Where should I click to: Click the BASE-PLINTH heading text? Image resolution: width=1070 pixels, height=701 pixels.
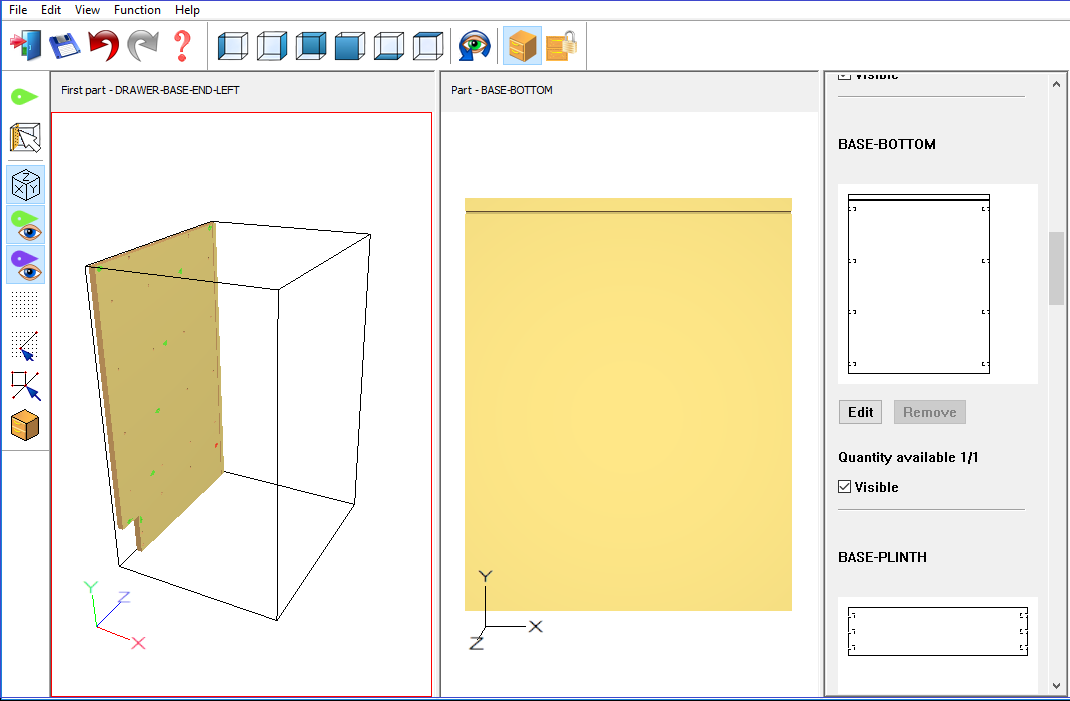pos(882,557)
